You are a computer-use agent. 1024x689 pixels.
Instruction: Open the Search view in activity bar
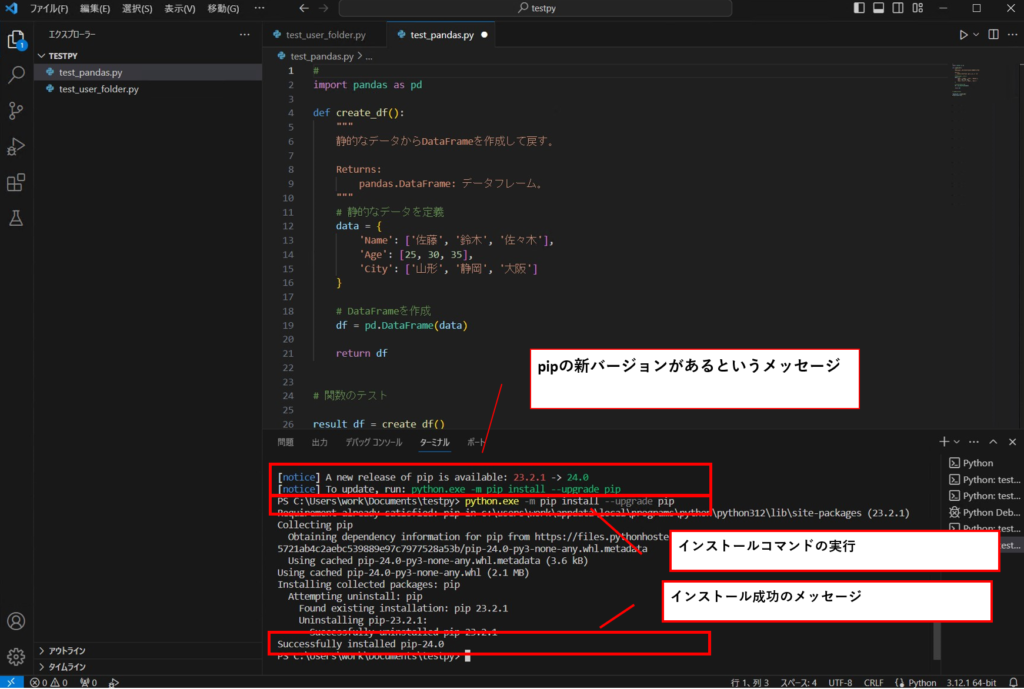[16, 74]
